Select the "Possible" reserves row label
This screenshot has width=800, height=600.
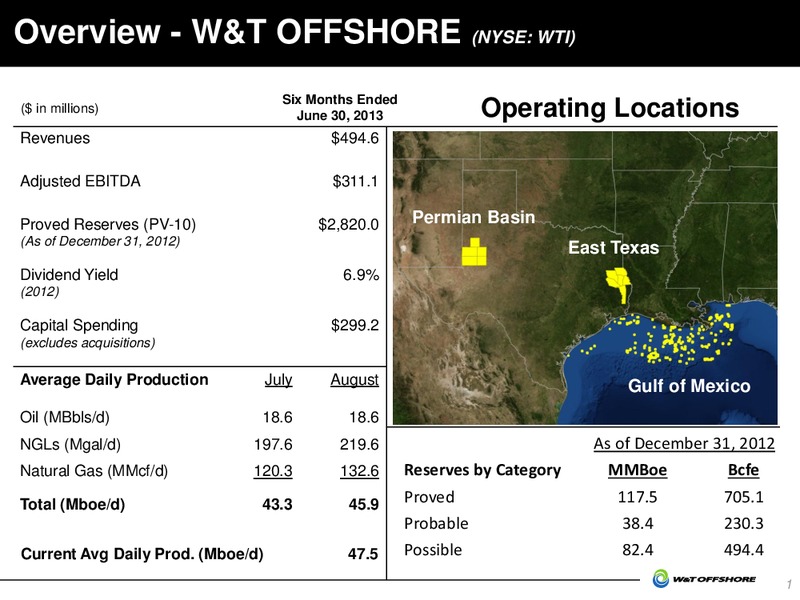433,550
